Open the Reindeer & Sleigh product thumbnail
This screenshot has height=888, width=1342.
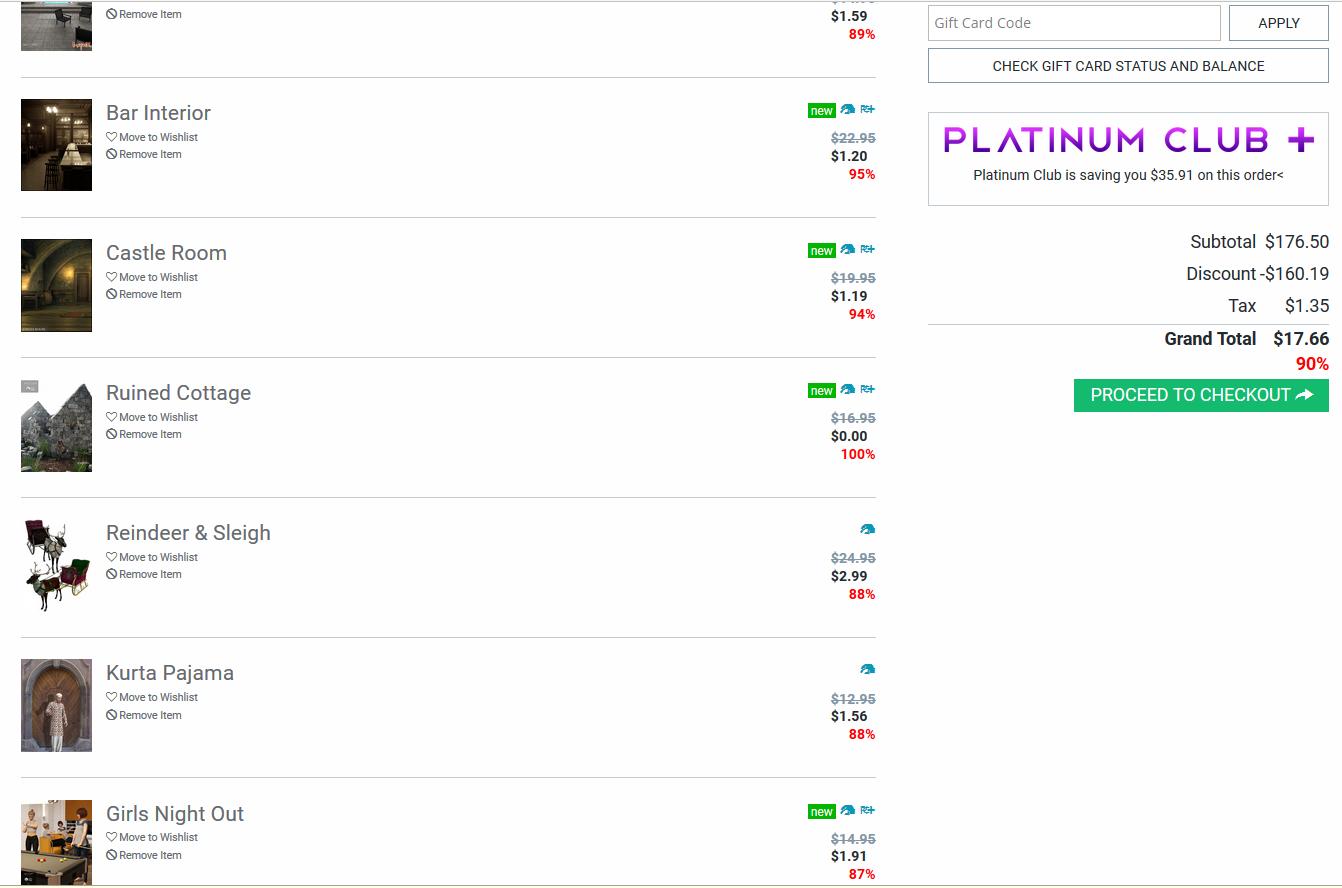pyautogui.click(x=56, y=565)
